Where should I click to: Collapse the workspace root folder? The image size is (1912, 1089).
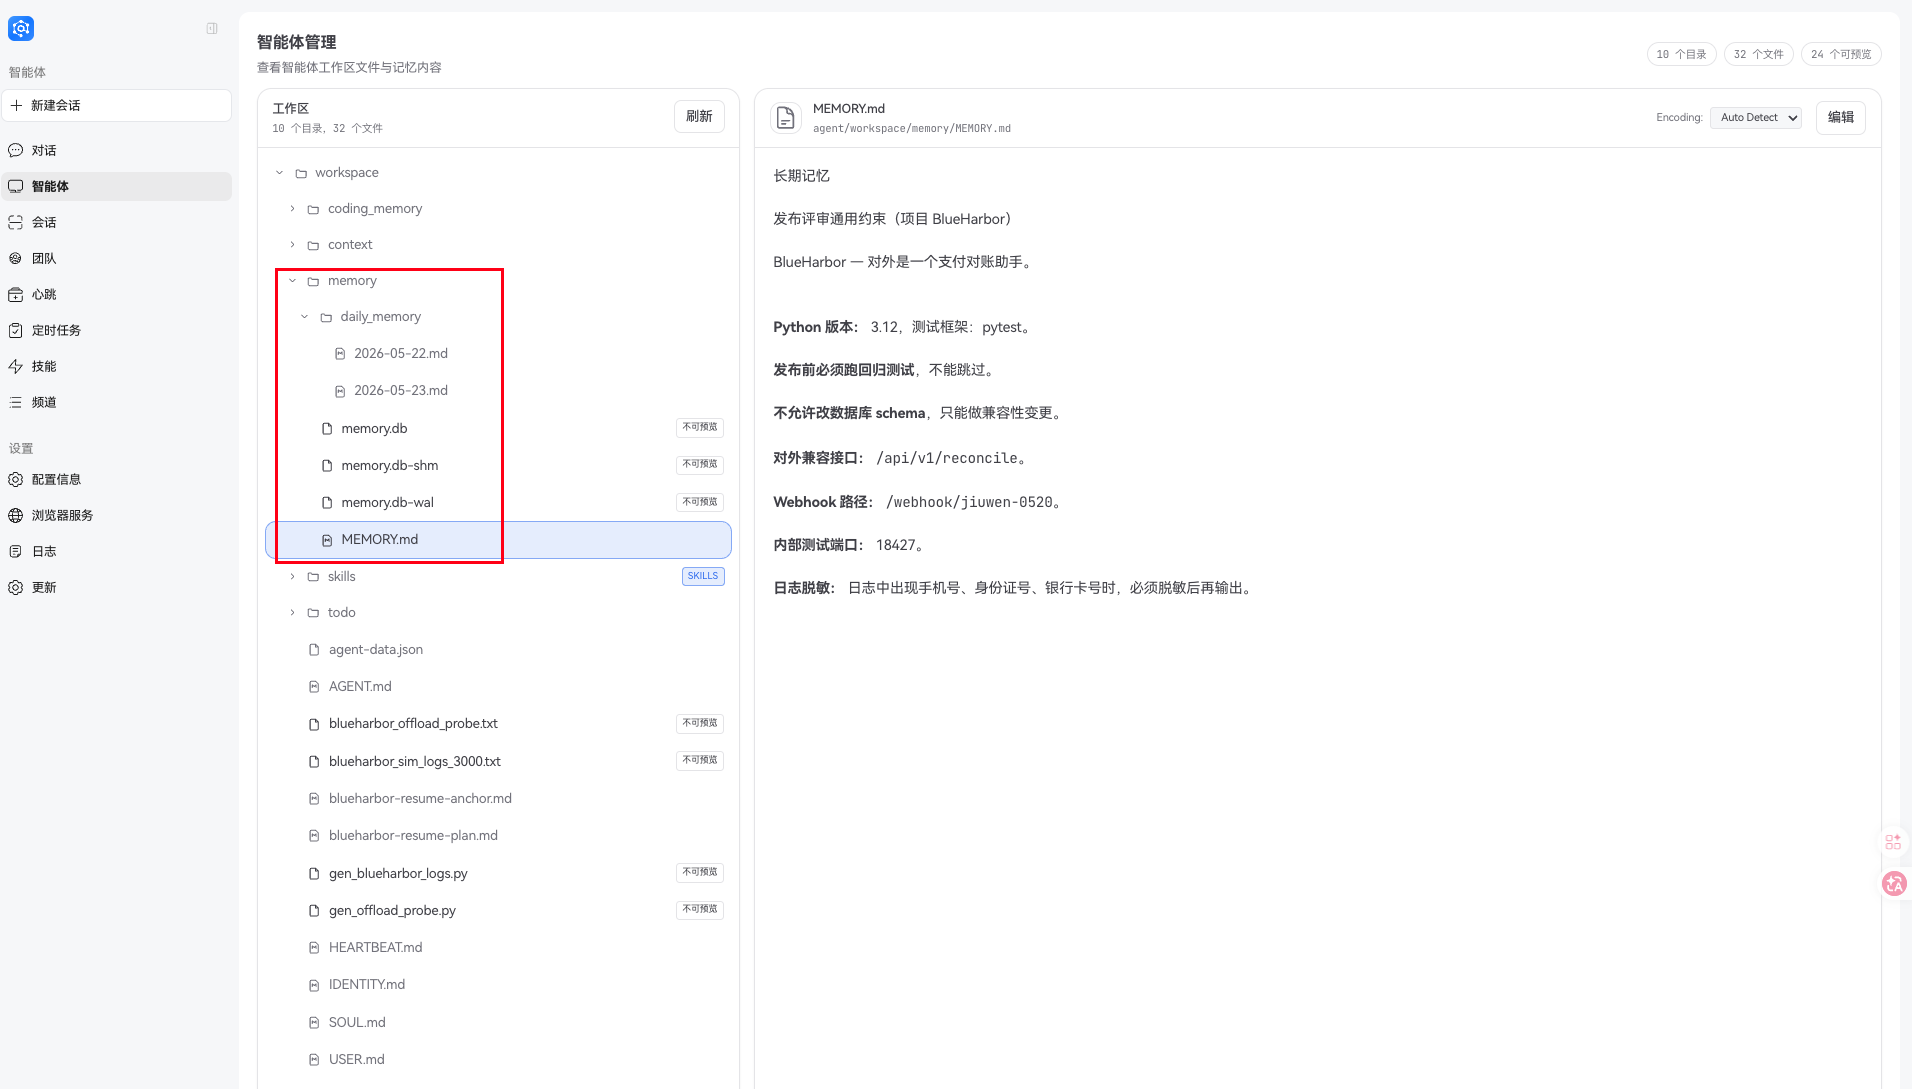click(x=280, y=173)
